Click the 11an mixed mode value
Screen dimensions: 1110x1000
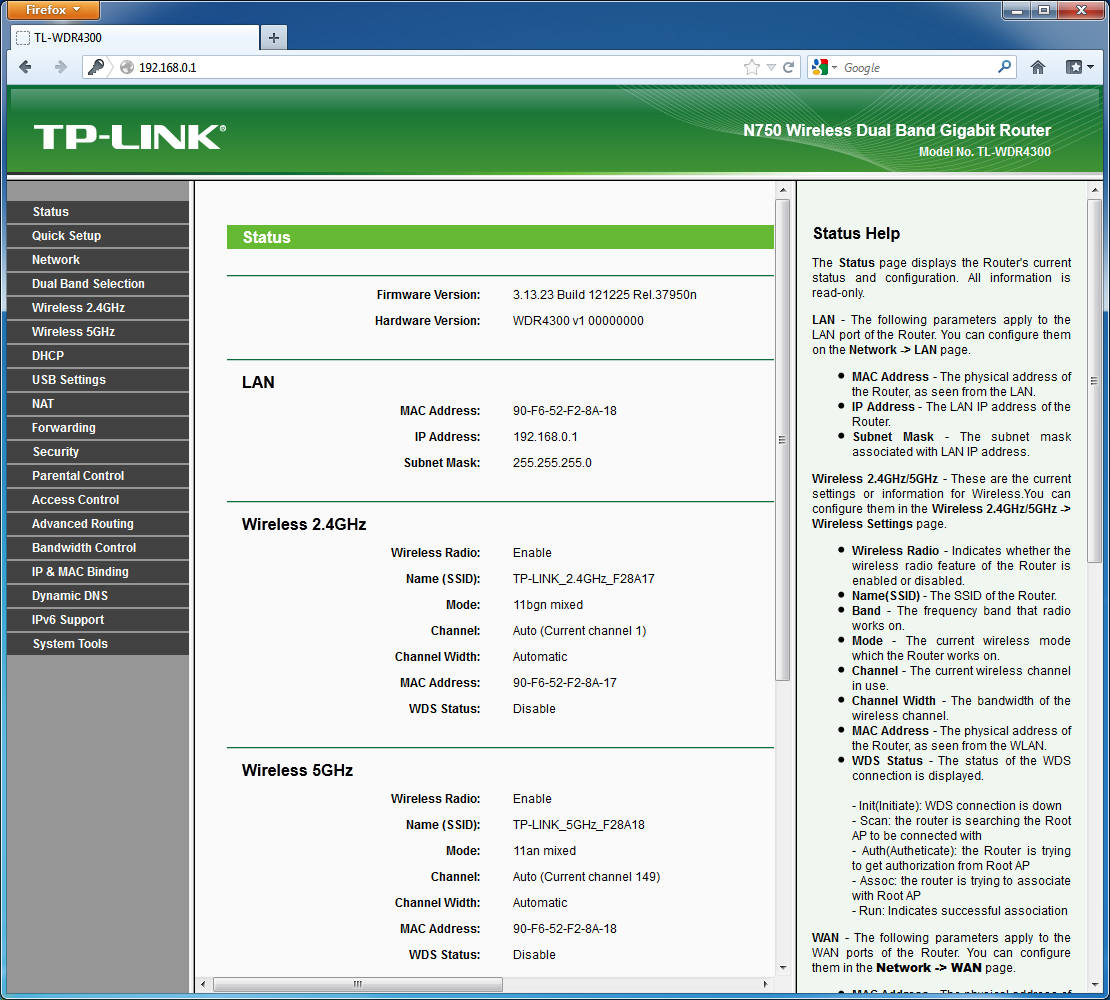pyautogui.click(x=544, y=851)
